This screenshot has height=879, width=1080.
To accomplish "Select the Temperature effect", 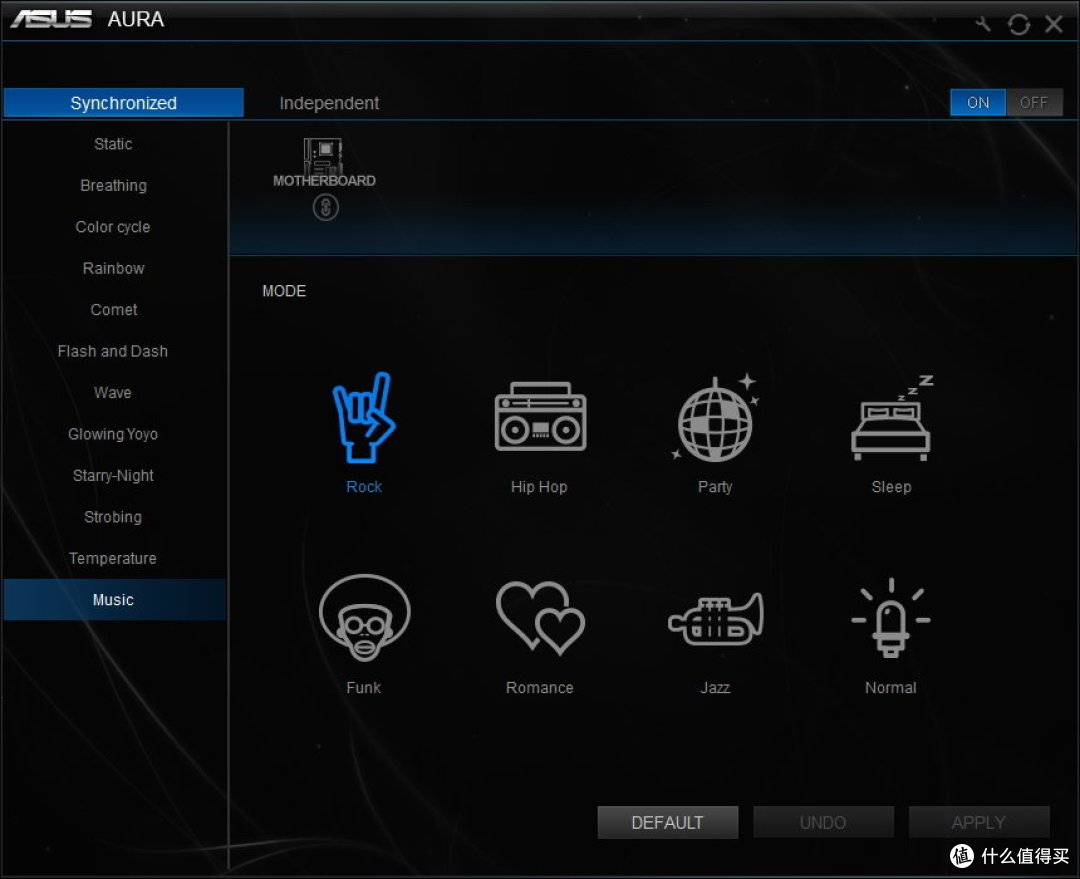I will point(113,557).
